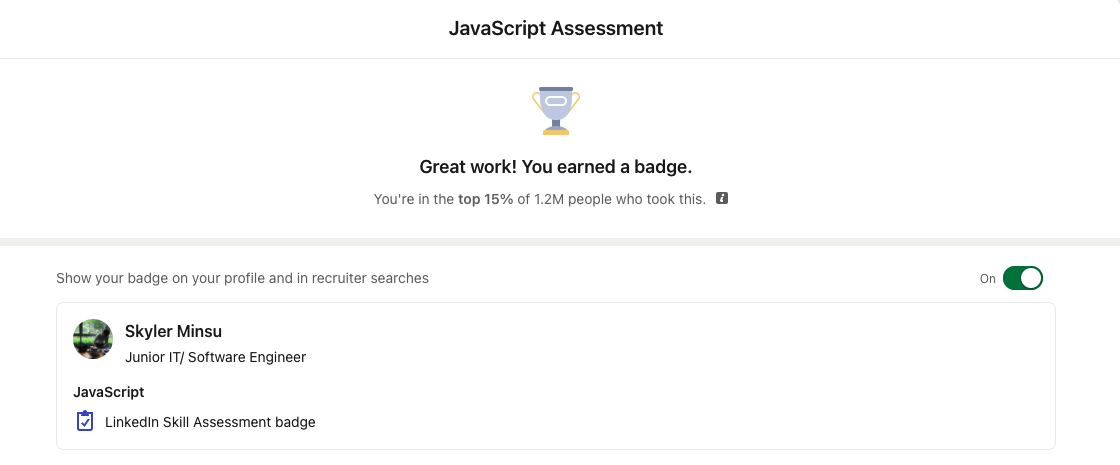
Task: Open Skyler Minsu's profile photo
Action: (x=93, y=339)
